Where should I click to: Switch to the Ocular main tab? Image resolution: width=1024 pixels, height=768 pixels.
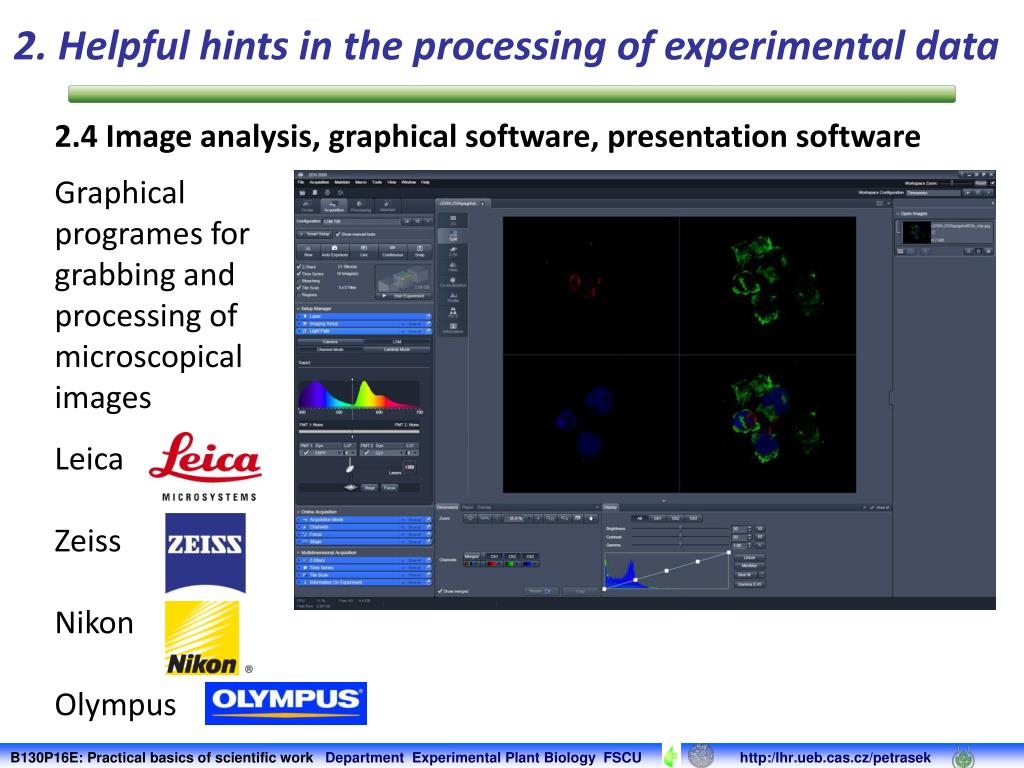pos(307,206)
